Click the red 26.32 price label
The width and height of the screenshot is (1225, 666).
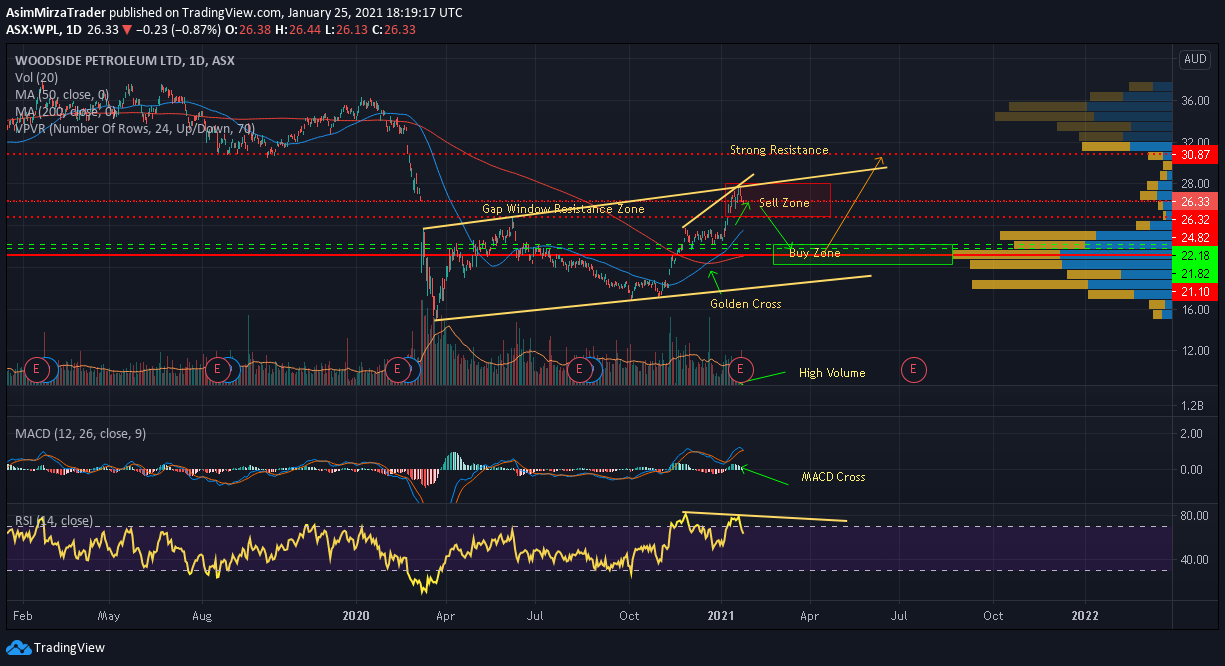pyautogui.click(x=1195, y=219)
